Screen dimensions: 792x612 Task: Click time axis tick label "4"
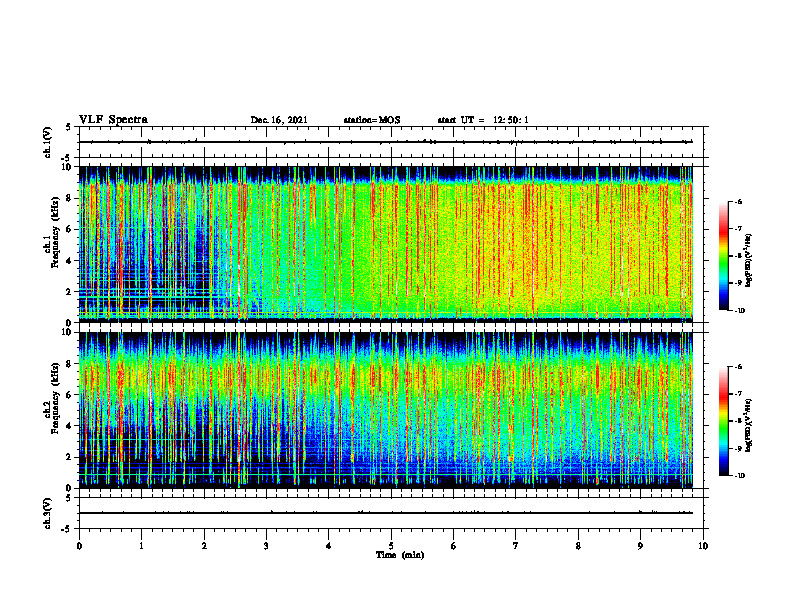click(x=329, y=546)
